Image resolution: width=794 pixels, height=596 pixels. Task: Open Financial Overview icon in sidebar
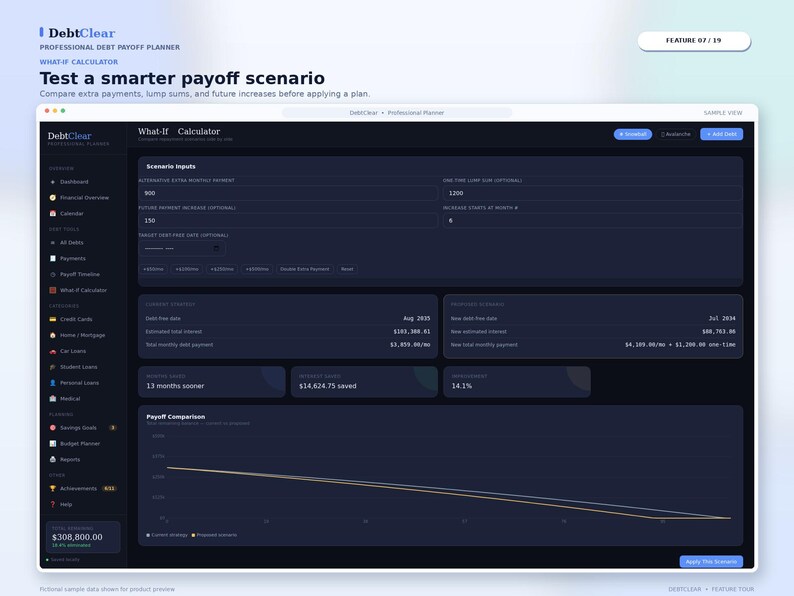(x=53, y=197)
